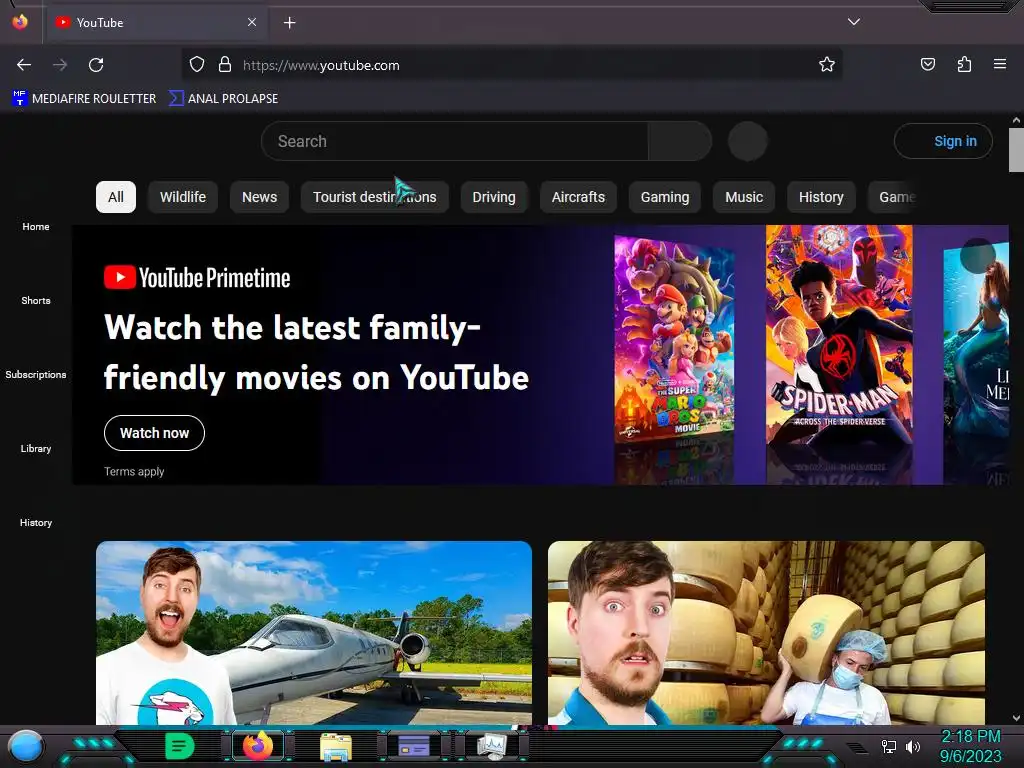The width and height of the screenshot is (1024, 768).
Task: Open the purple window taskbar icon
Action: 413,745
